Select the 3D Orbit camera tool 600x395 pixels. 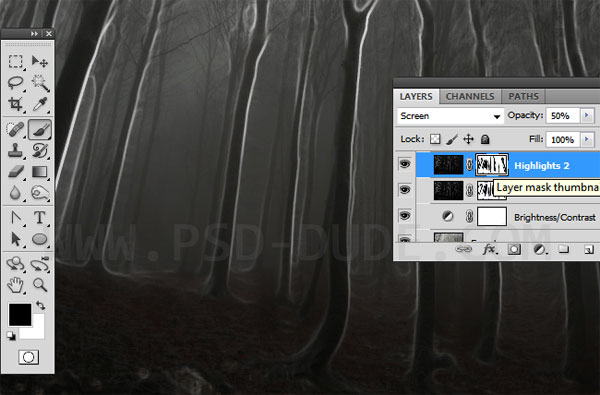[x=40, y=264]
